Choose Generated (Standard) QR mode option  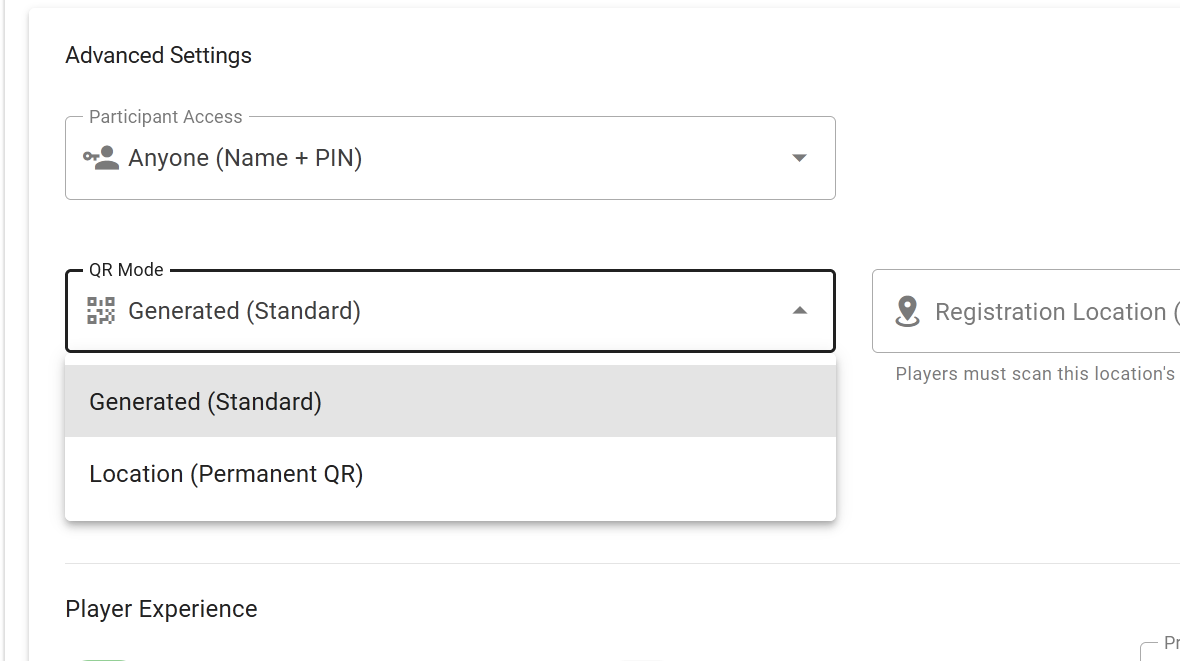click(206, 401)
